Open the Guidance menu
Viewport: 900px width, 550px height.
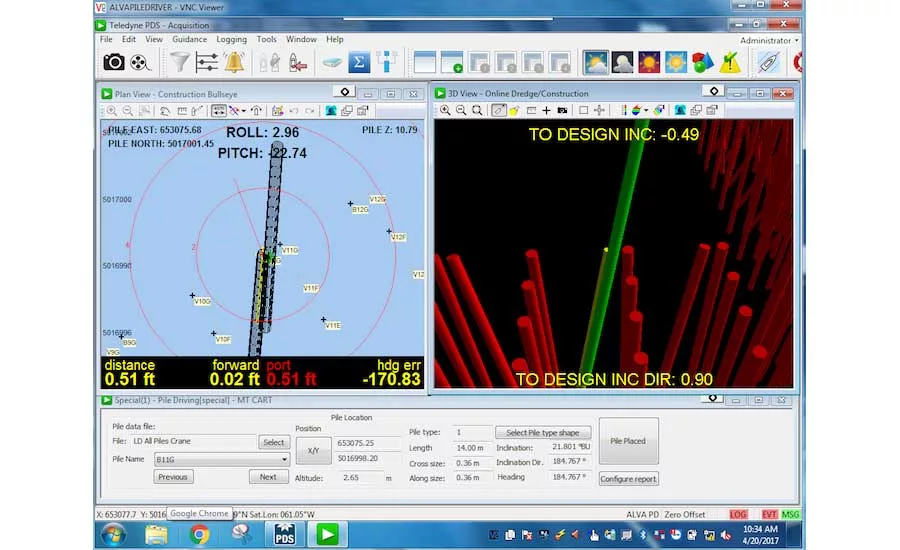(189, 39)
